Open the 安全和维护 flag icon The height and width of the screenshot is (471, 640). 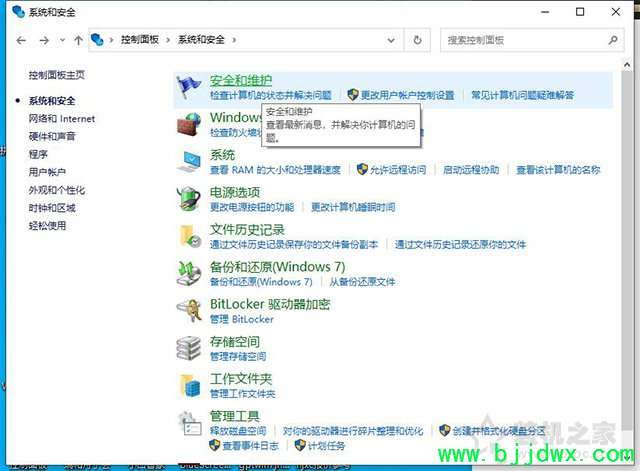tap(189, 87)
